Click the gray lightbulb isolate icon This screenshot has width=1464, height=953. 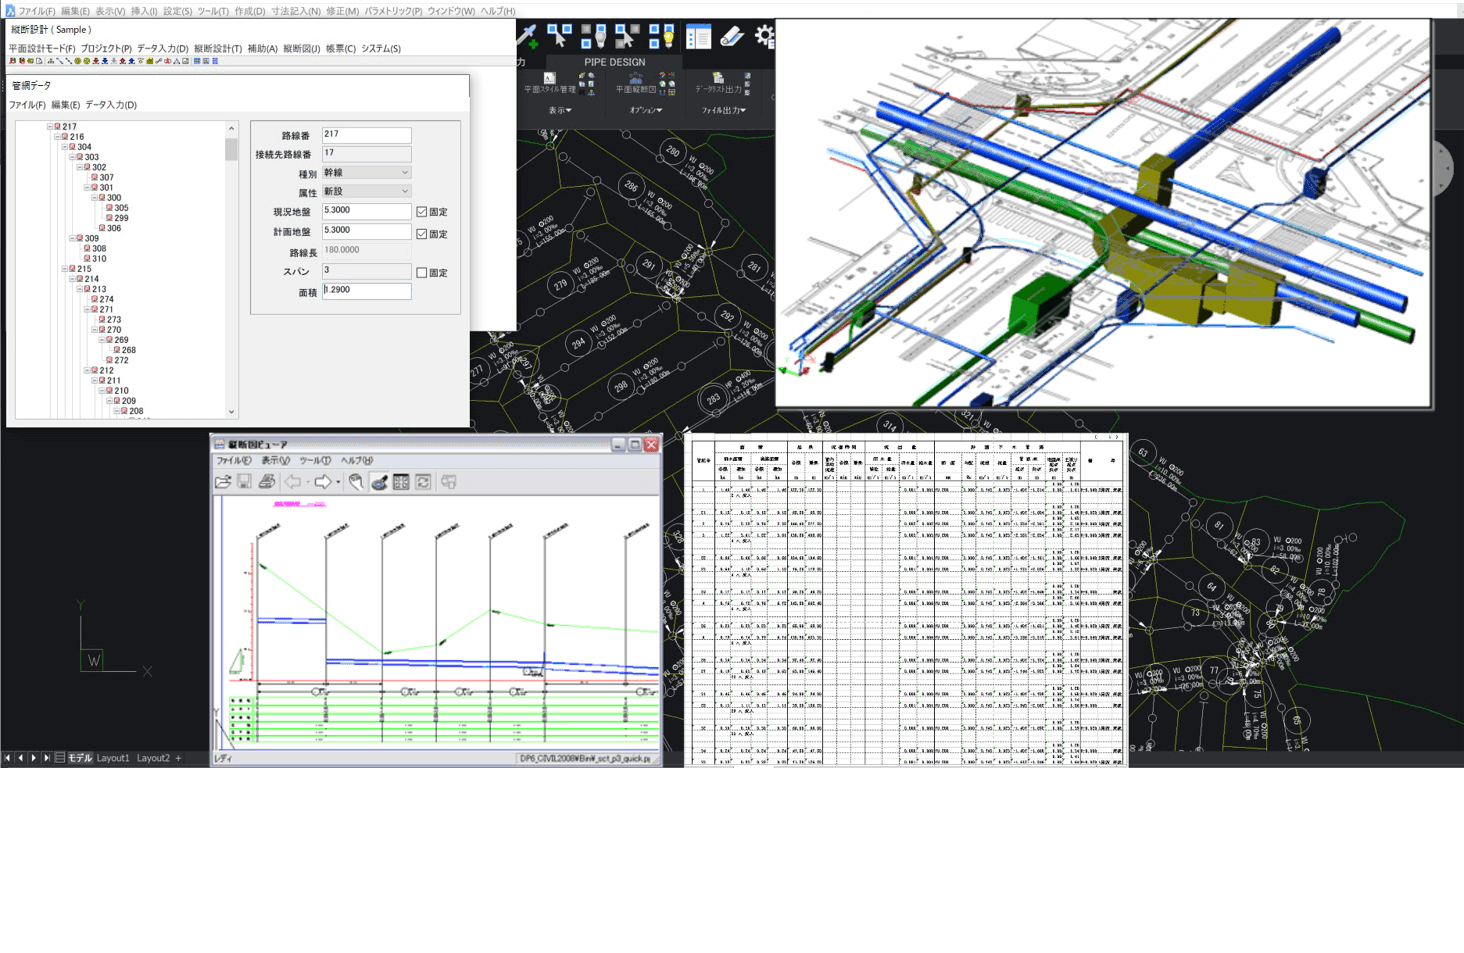593,37
